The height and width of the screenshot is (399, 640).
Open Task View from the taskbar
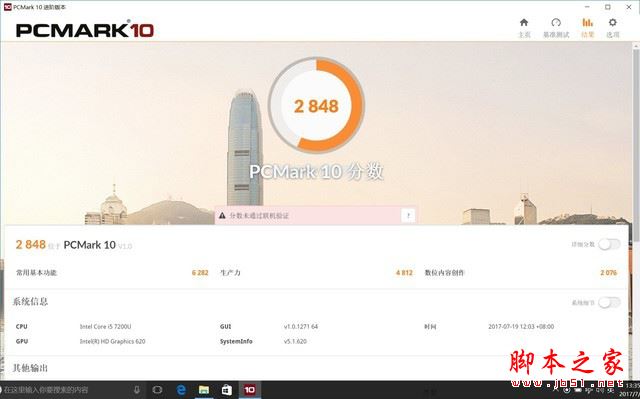point(157,390)
